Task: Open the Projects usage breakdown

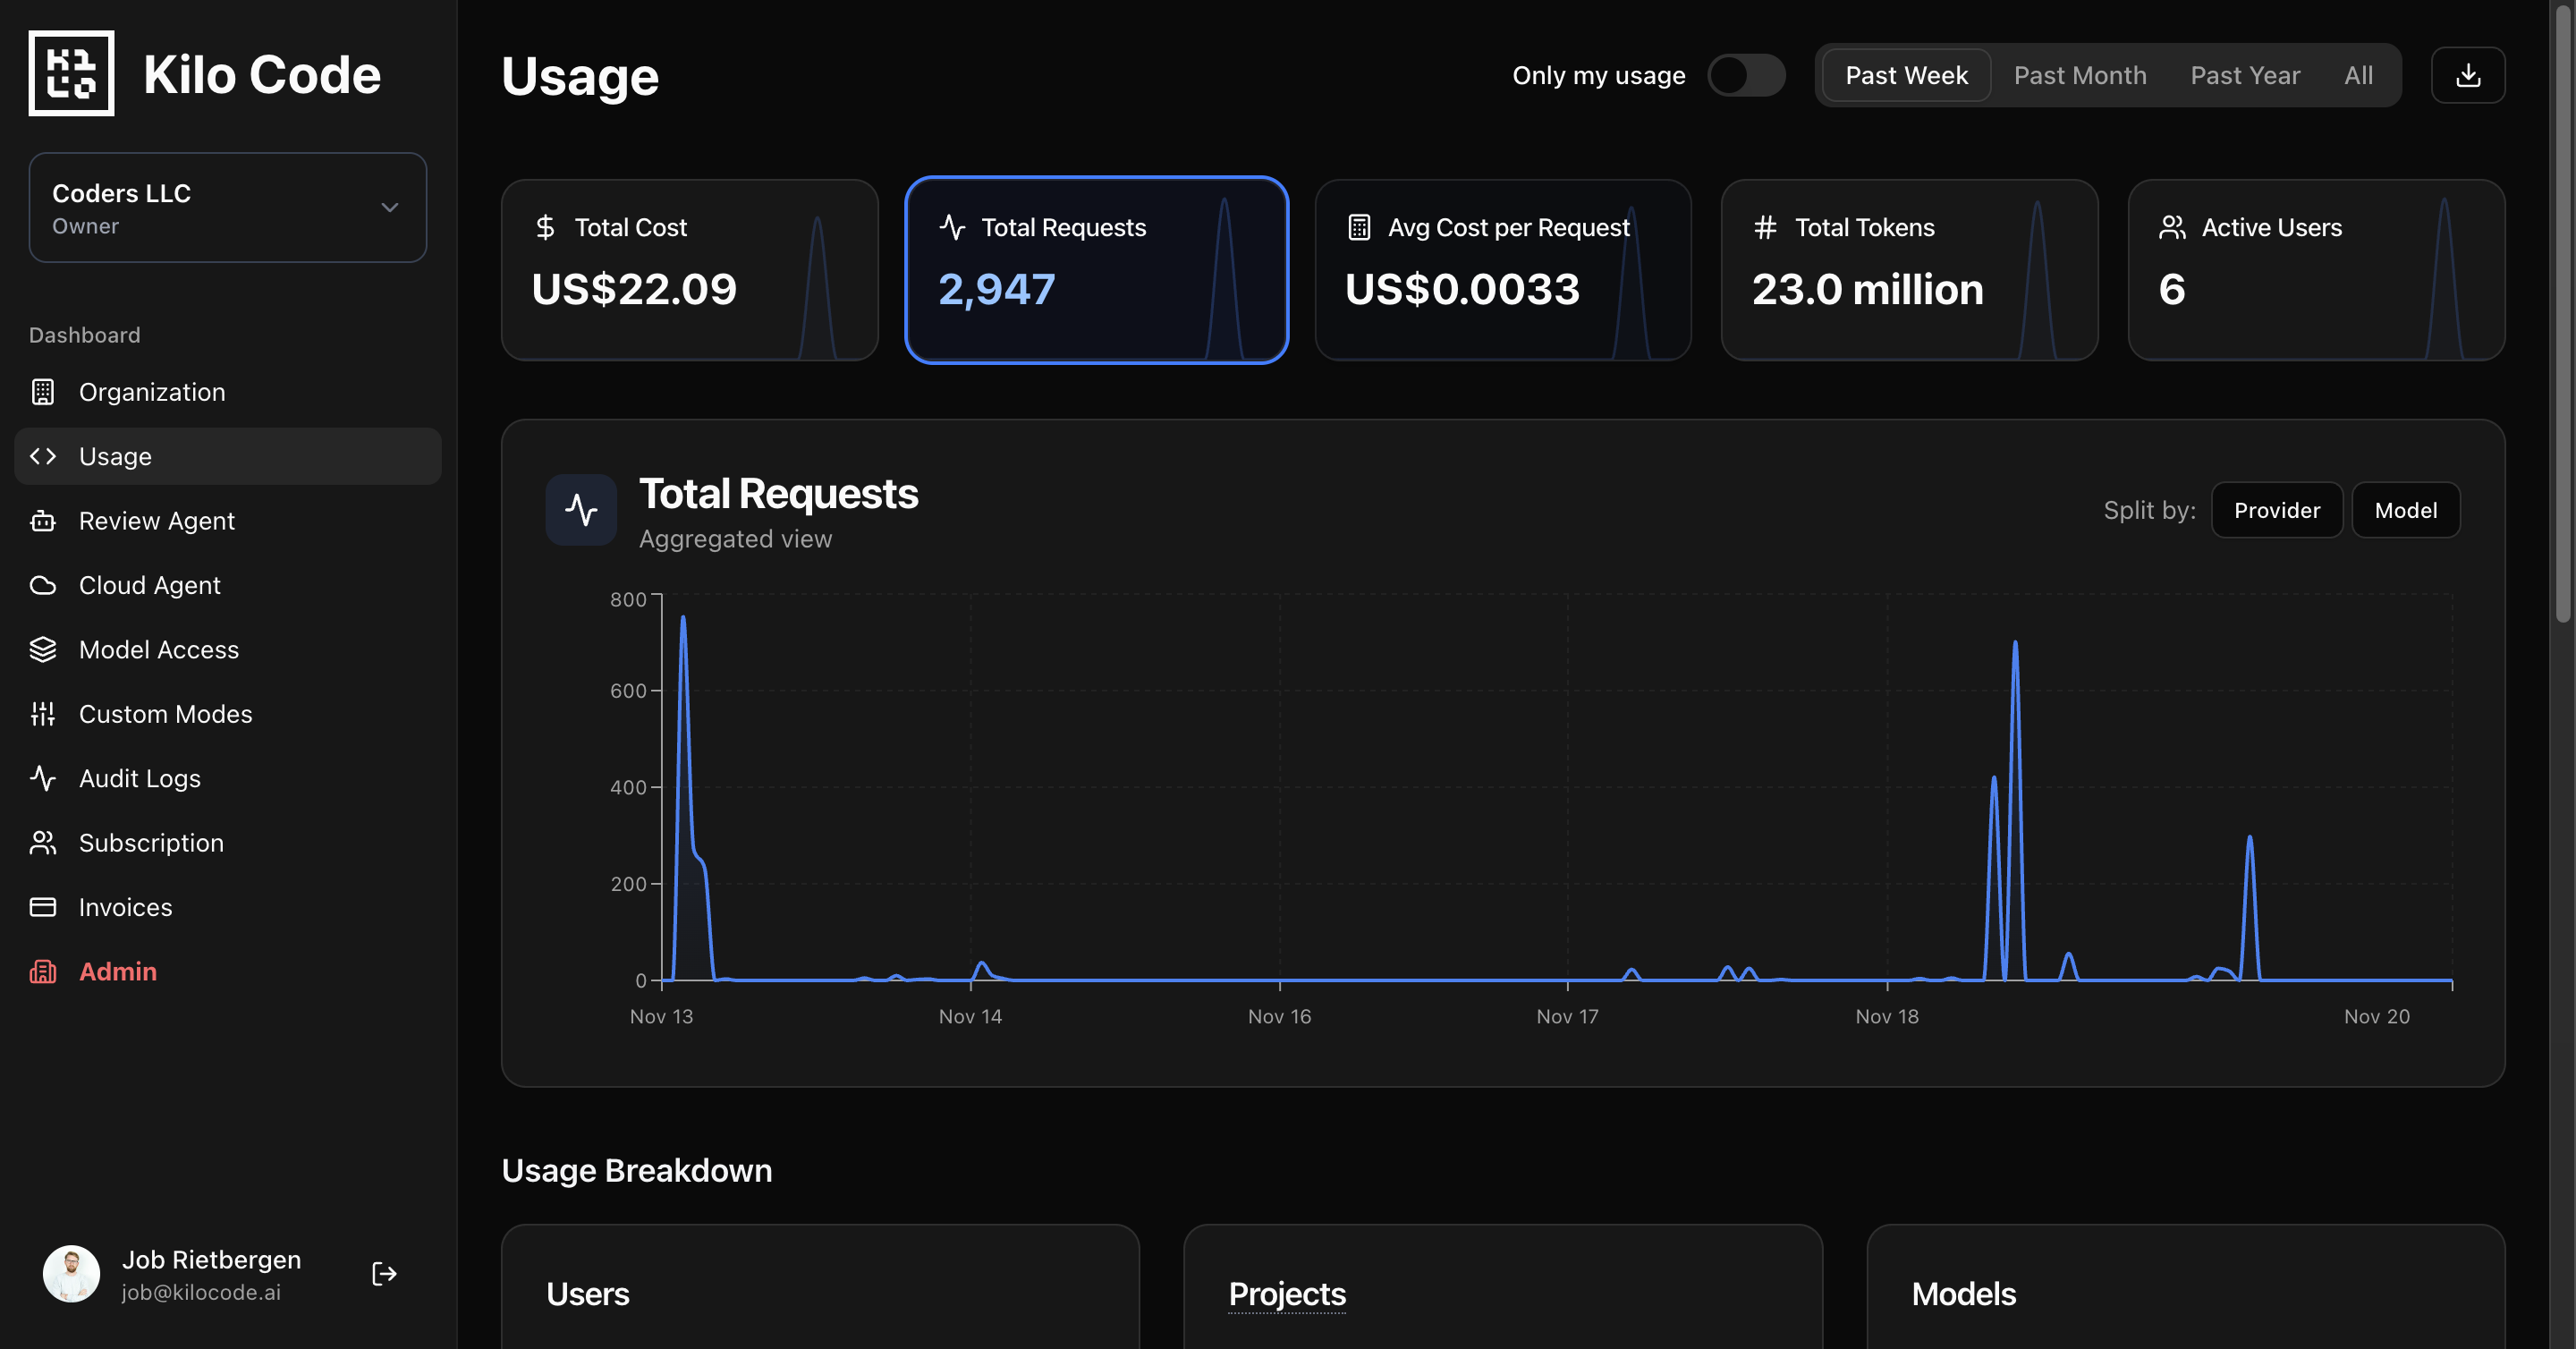Action: (x=1287, y=1294)
